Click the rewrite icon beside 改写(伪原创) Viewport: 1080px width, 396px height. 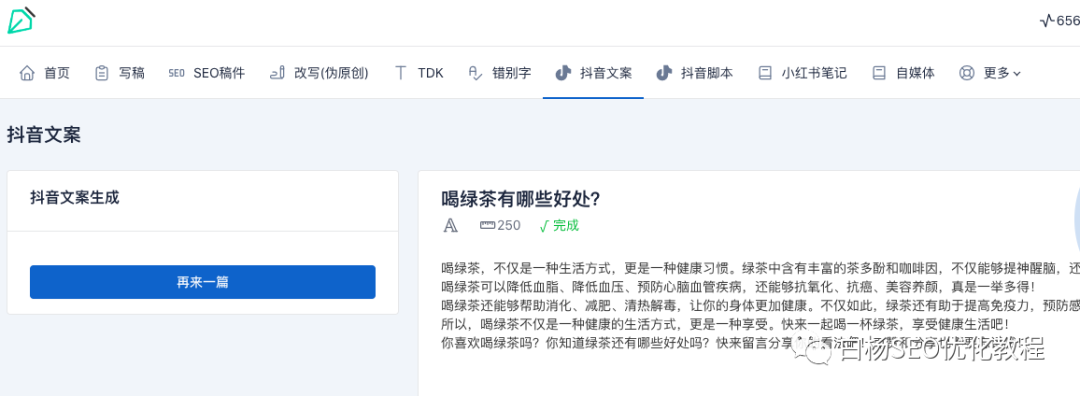277,73
